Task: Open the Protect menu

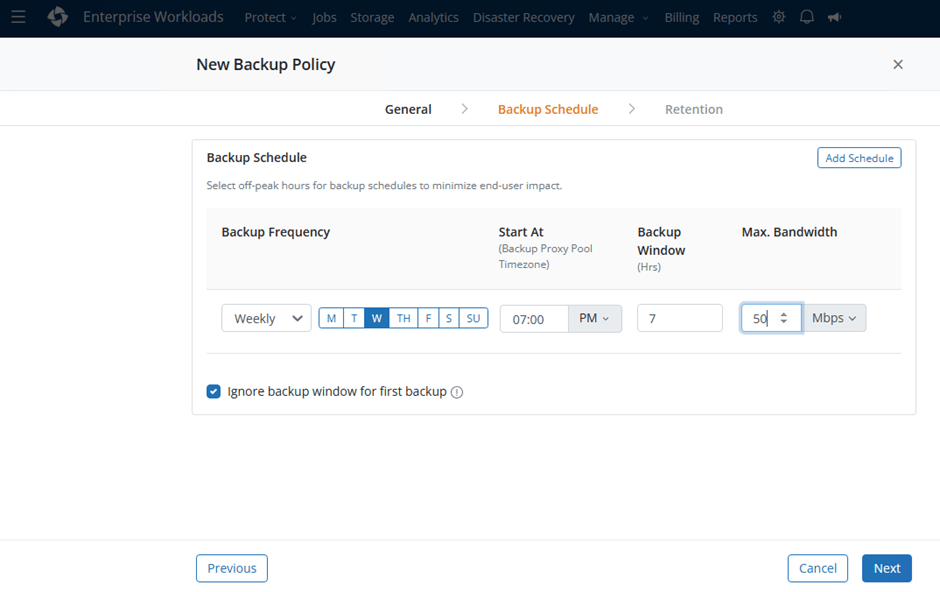Action: [x=270, y=17]
